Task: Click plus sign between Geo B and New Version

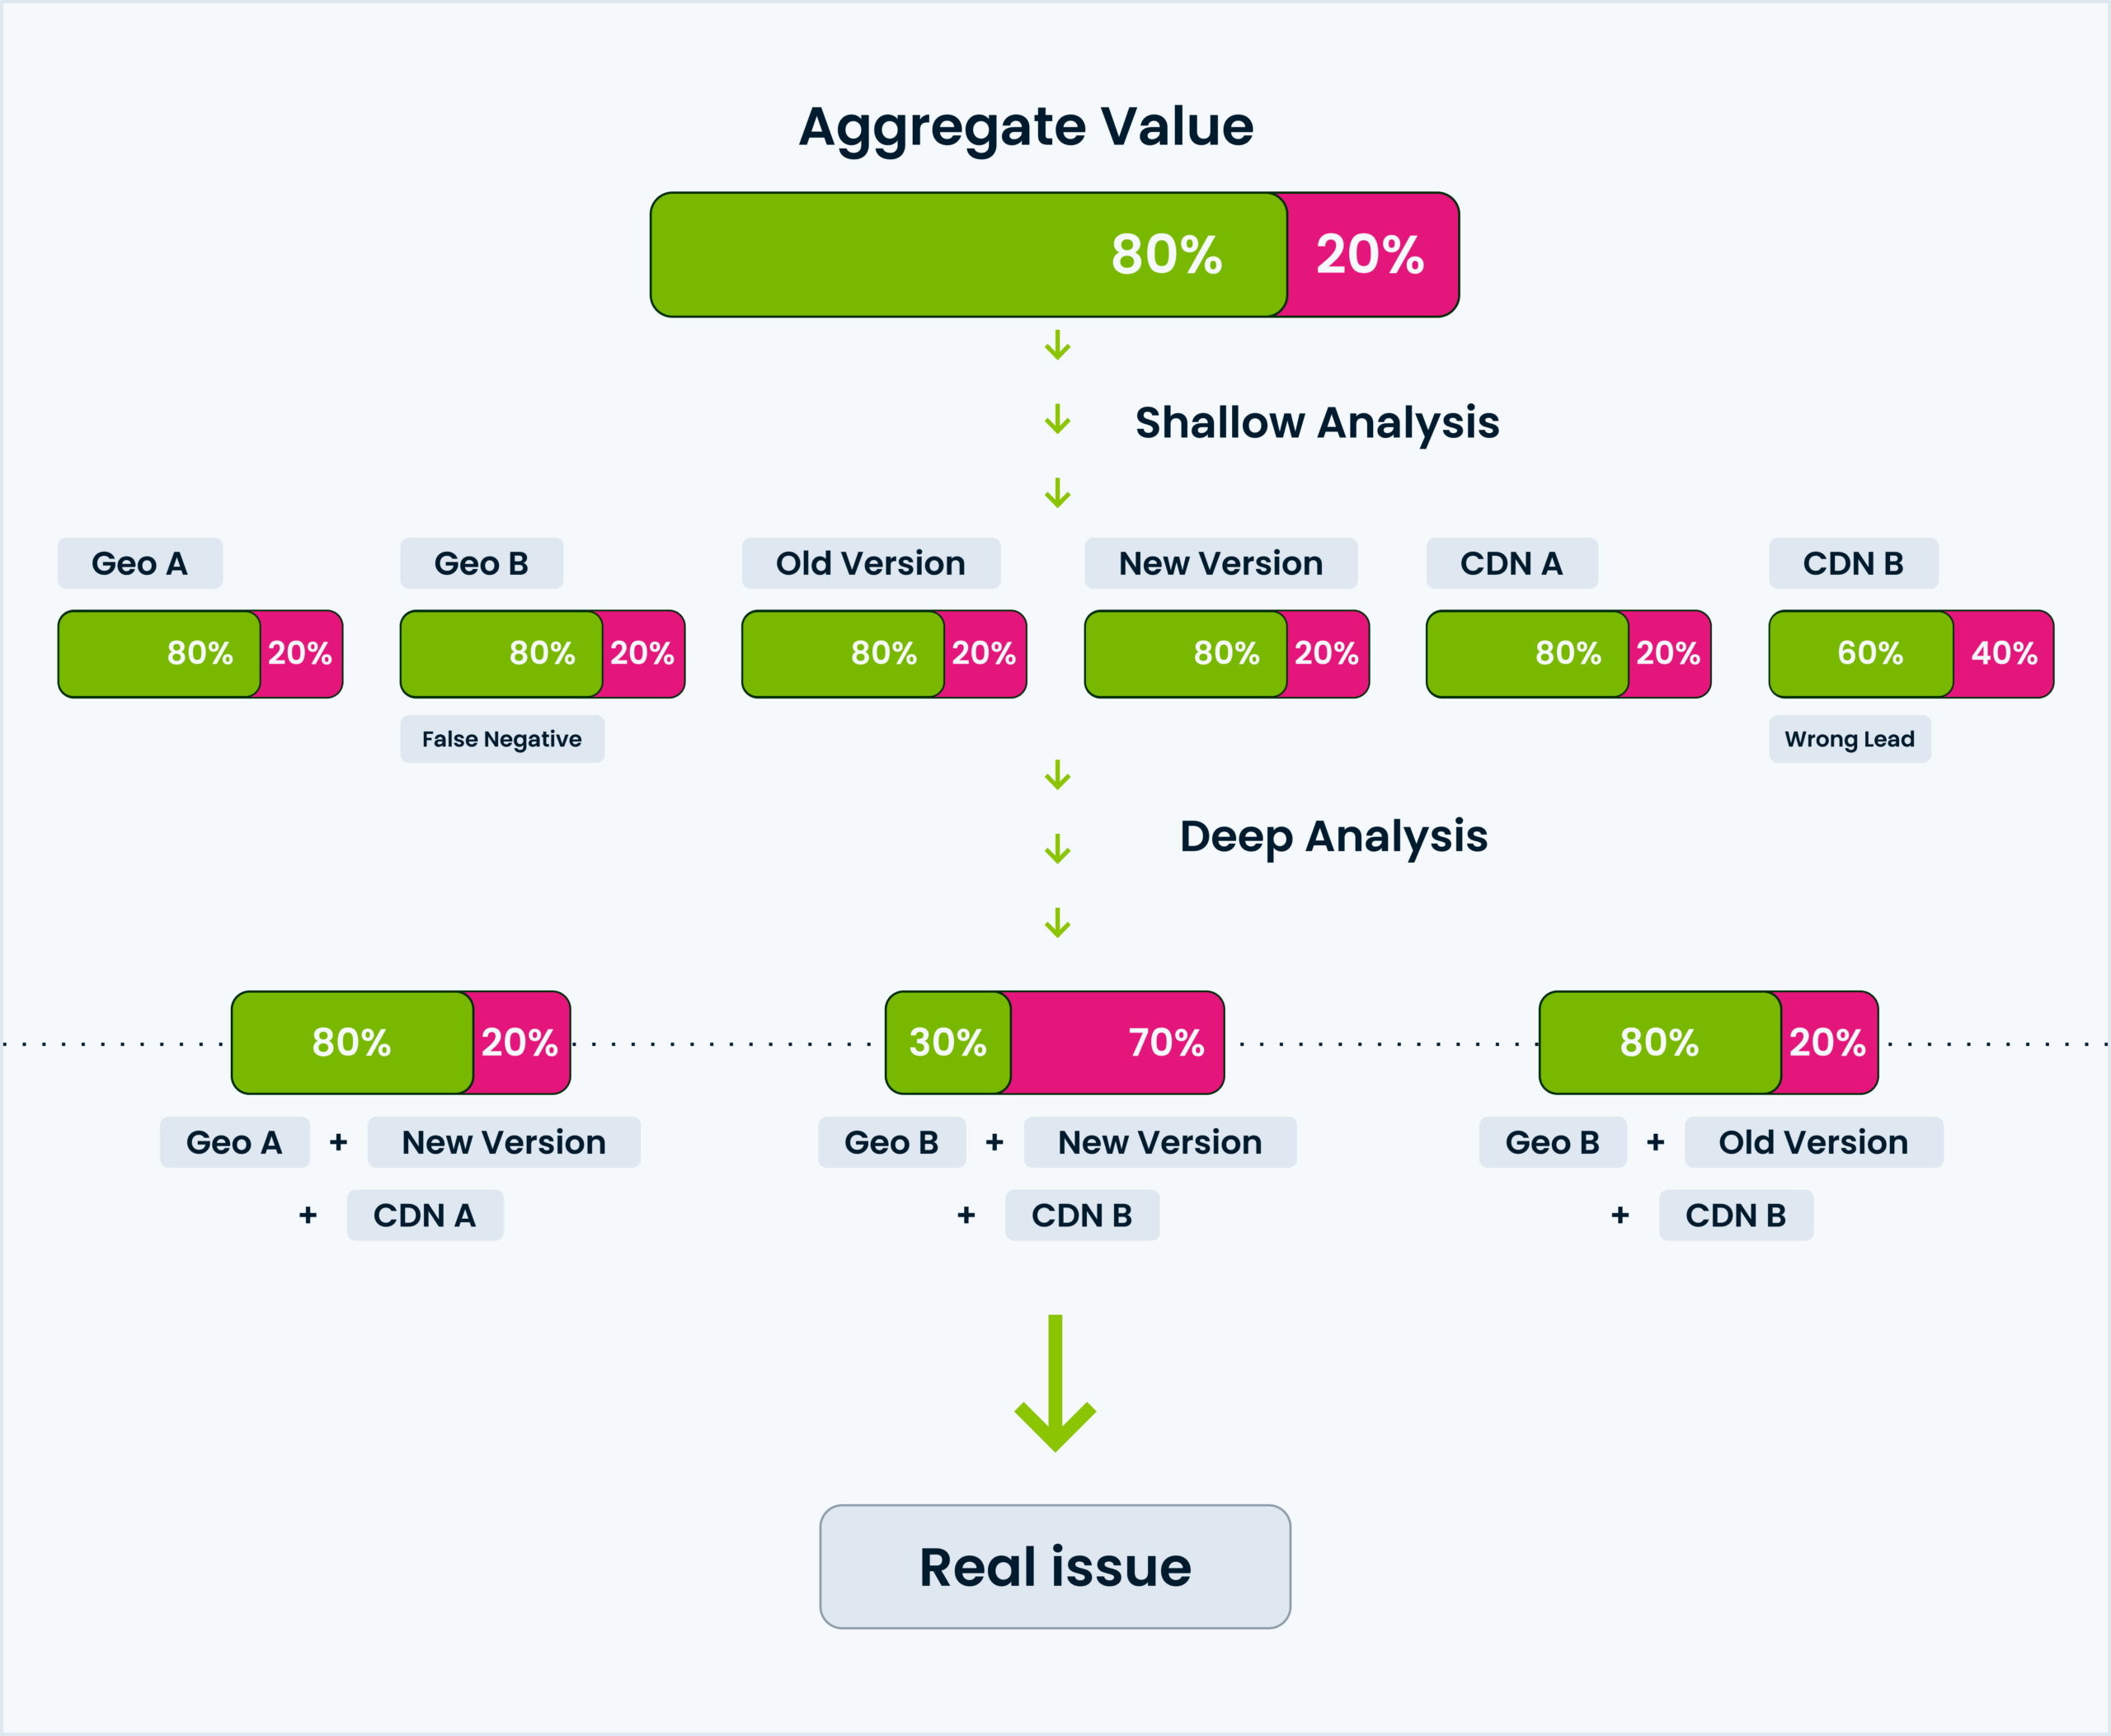Action: coord(994,1142)
